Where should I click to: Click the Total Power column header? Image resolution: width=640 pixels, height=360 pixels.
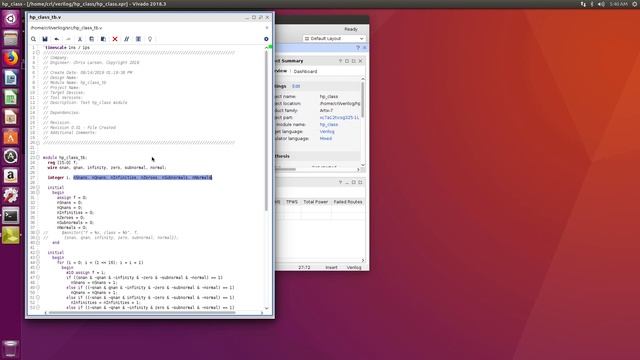point(316,202)
